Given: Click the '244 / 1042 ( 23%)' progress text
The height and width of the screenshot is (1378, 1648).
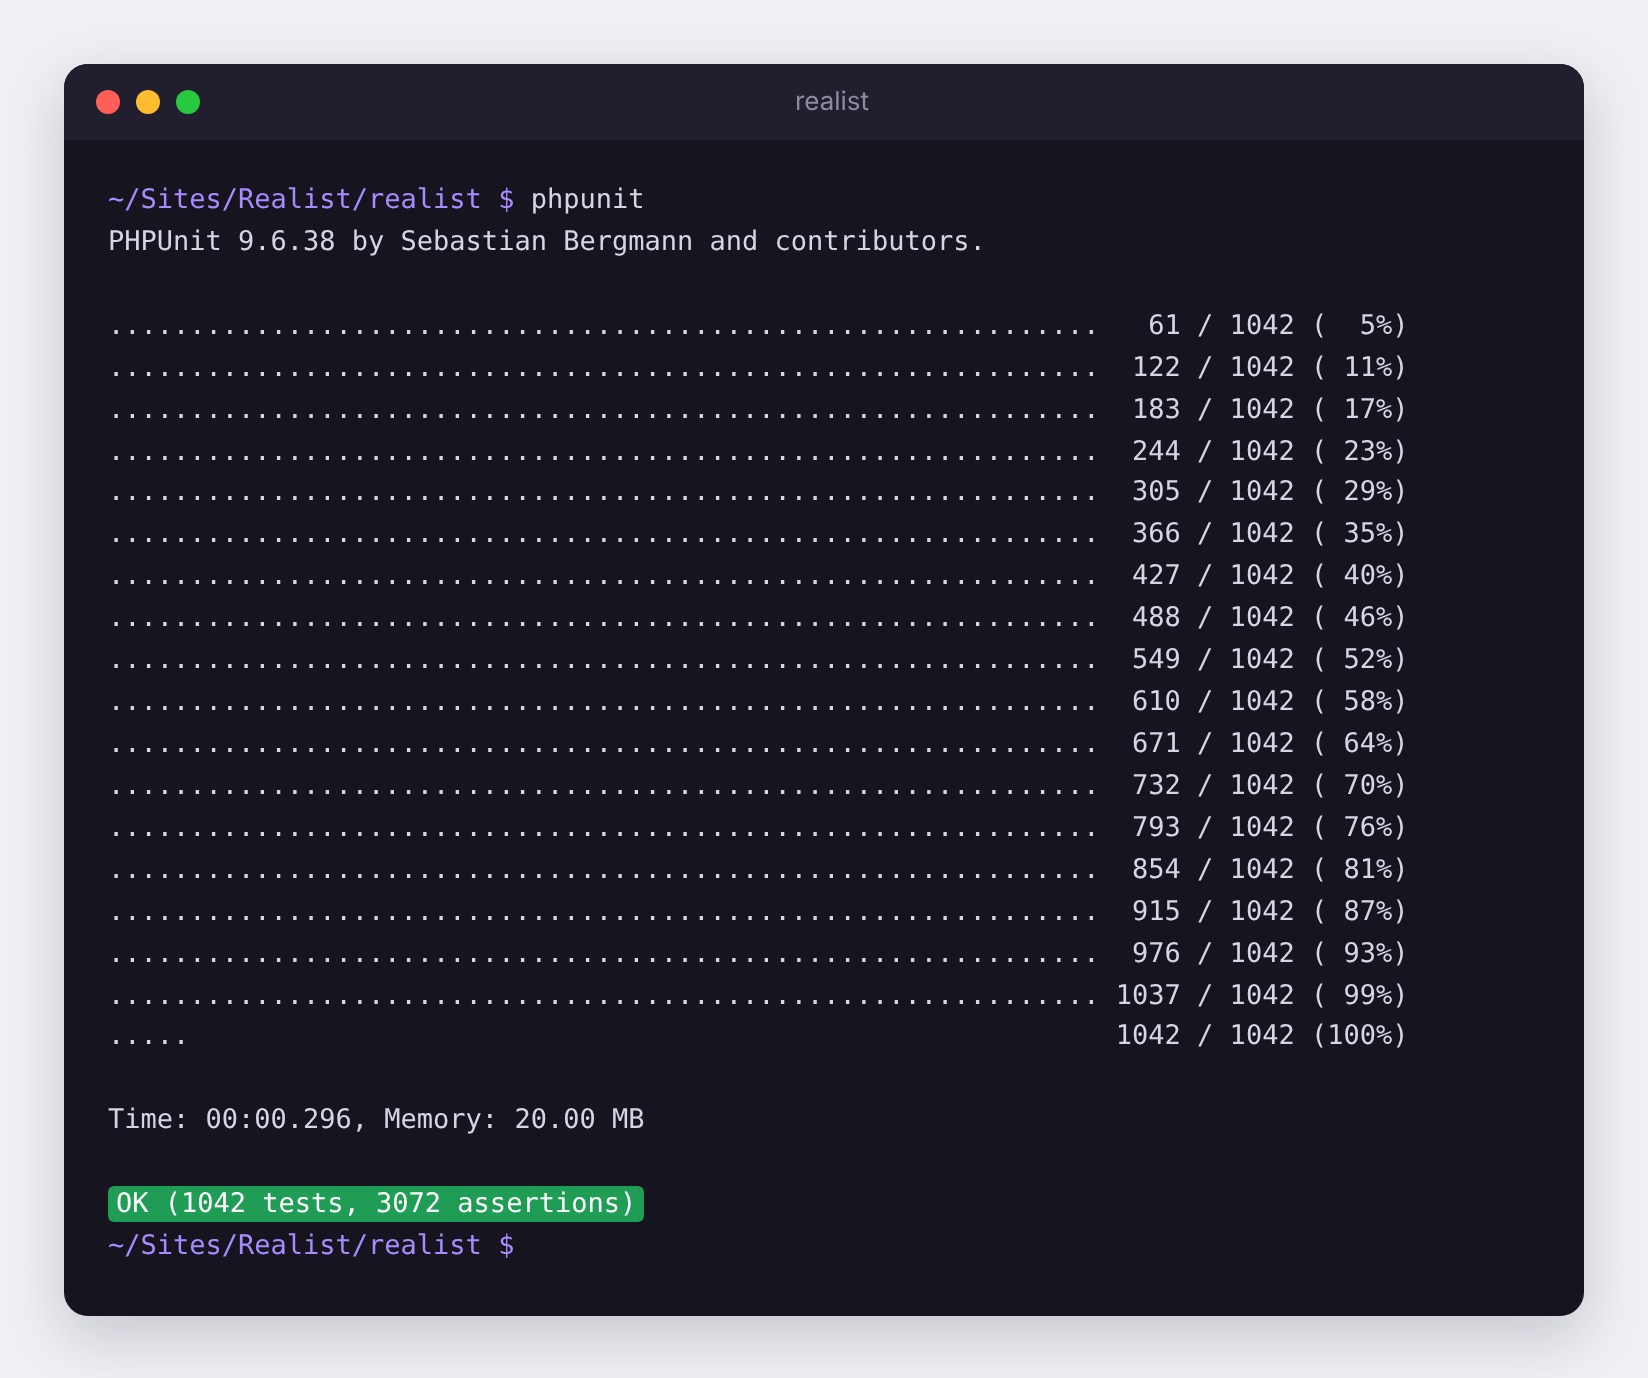Looking at the screenshot, I should pos(1269,451).
